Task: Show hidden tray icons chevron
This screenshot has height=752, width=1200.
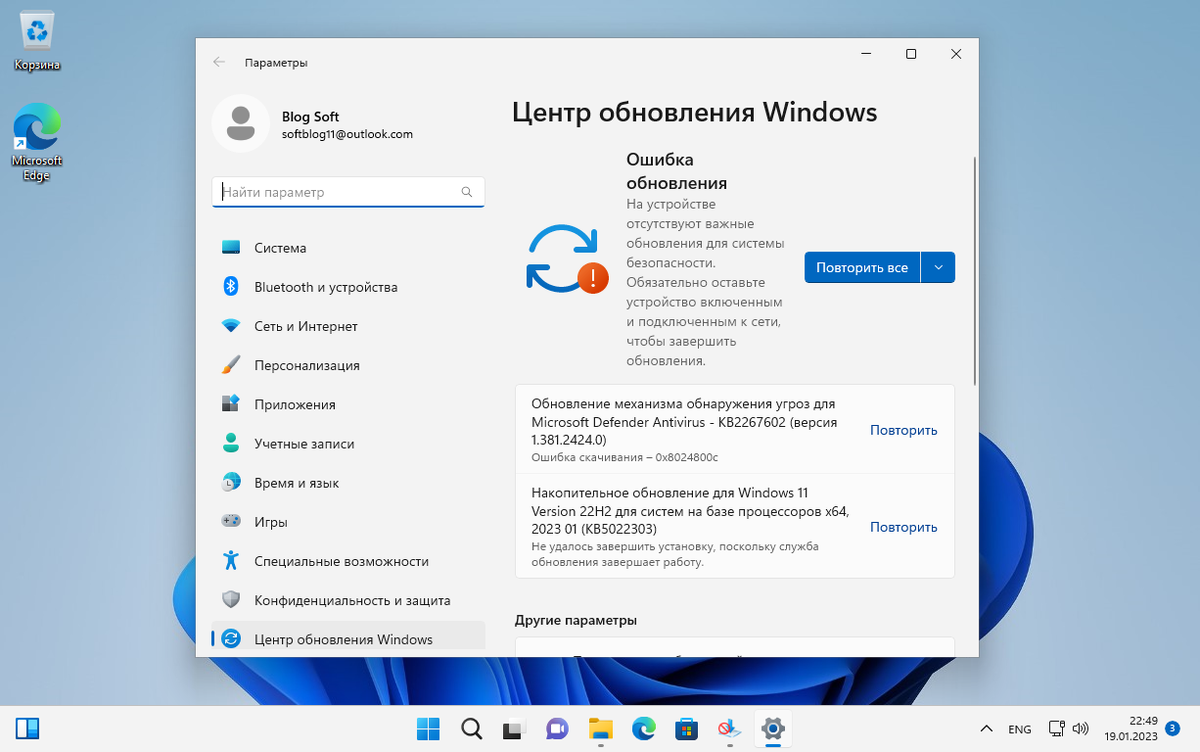Action: tap(987, 728)
